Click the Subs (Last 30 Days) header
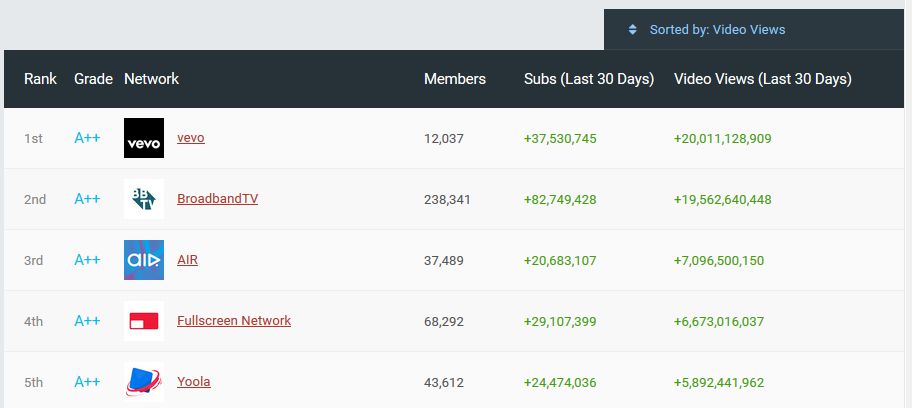This screenshot has width=912, height=408. point(589,79)
